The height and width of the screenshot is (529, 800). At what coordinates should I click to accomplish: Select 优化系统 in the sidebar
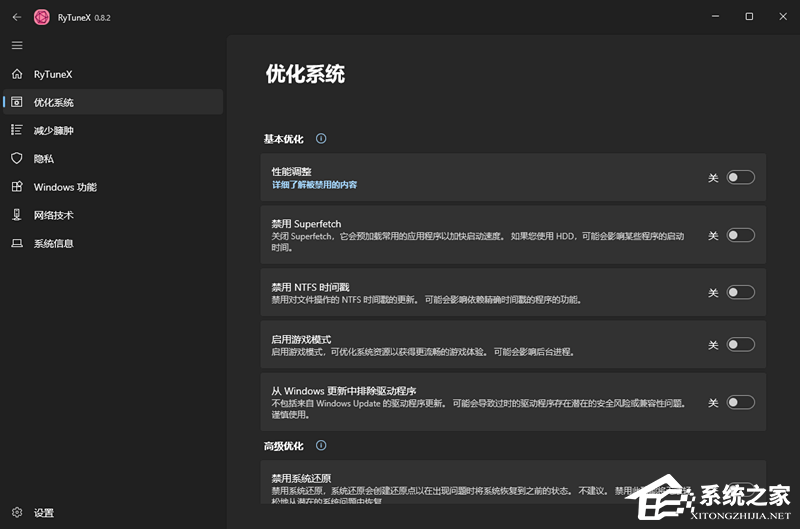pyautogui.click(x=113, y=102)
